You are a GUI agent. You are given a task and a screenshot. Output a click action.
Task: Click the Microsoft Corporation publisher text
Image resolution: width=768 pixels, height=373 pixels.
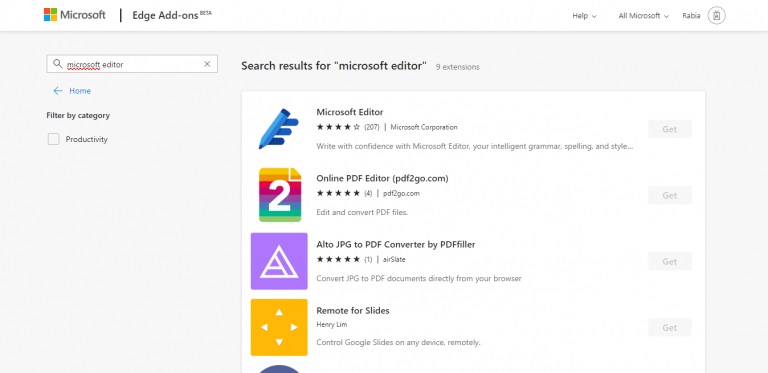[x=424, y=127]
